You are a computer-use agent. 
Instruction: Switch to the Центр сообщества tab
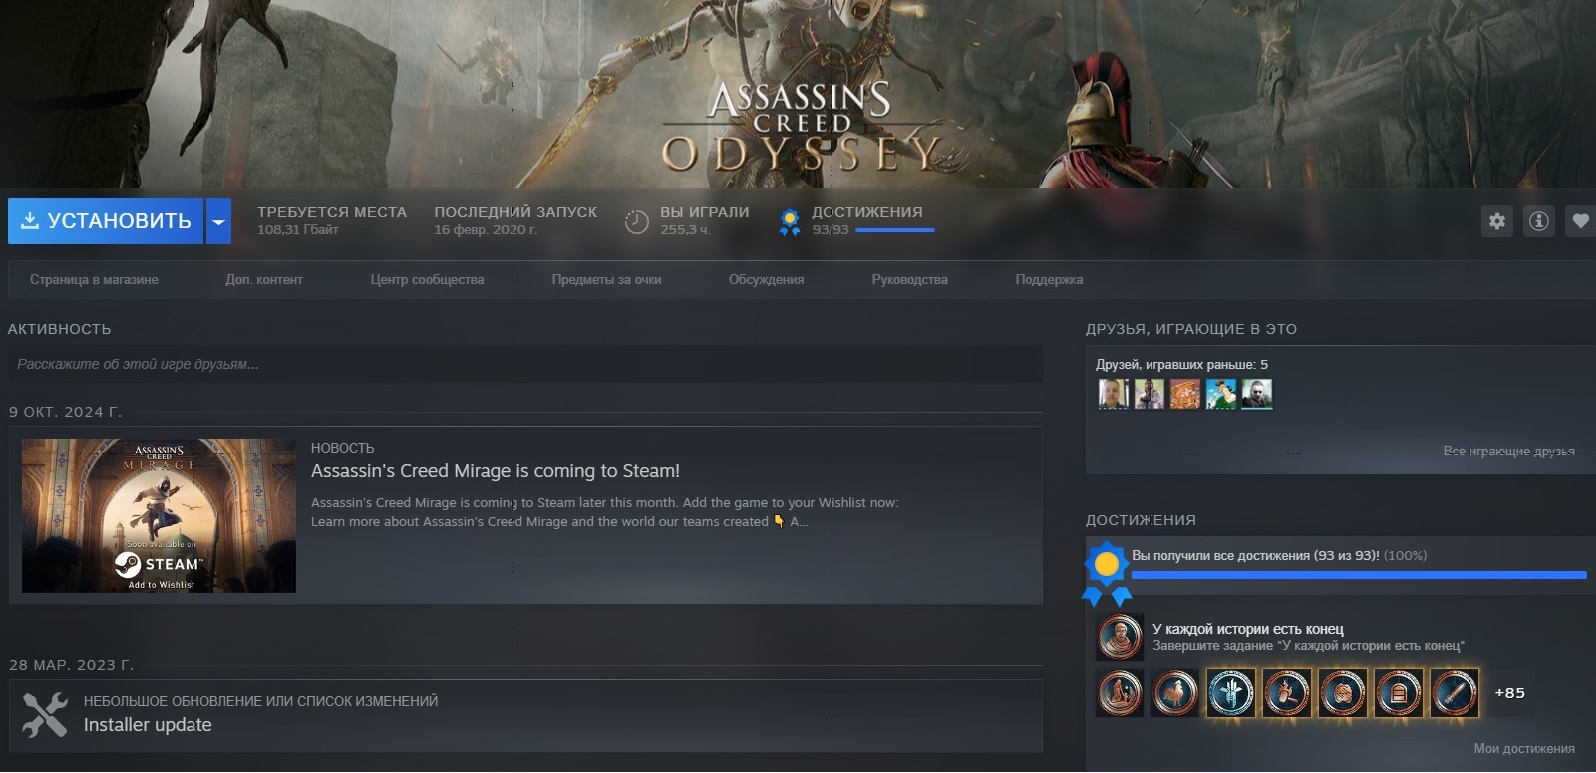click(427, 280)
